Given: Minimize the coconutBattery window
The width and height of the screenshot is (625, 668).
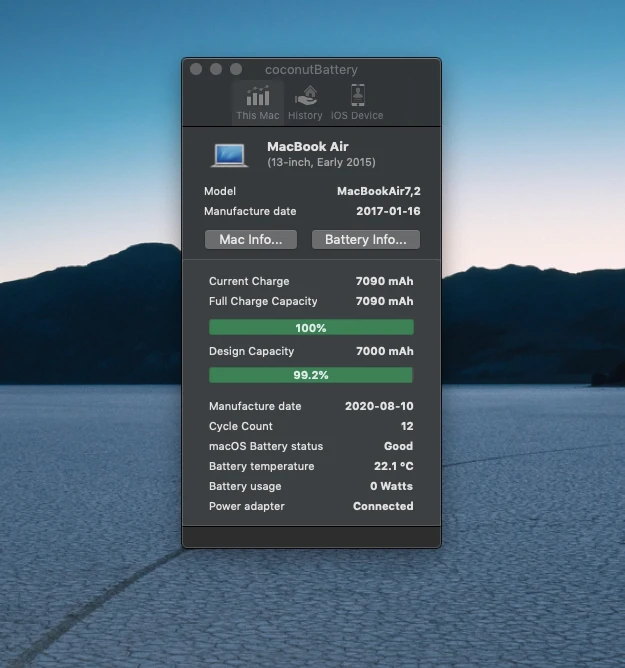Looking at the screenshot, I should 216,69.
